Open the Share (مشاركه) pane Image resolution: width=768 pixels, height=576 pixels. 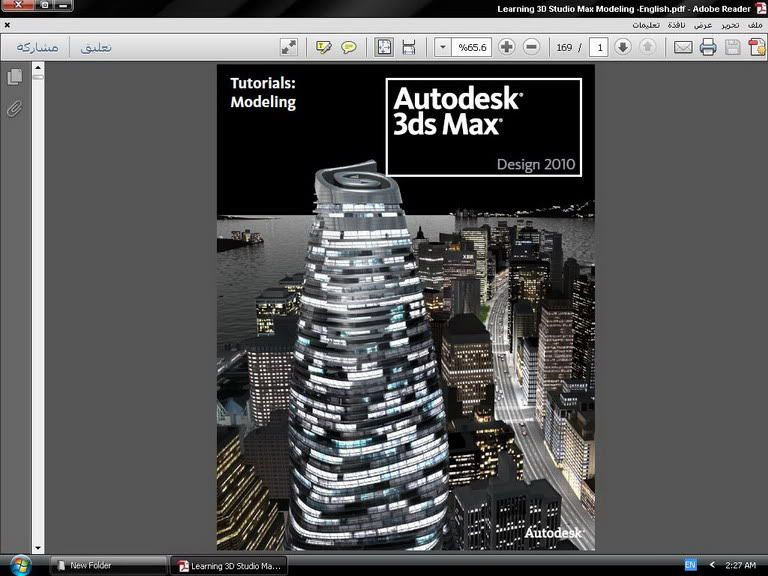[x=37, y=47]
